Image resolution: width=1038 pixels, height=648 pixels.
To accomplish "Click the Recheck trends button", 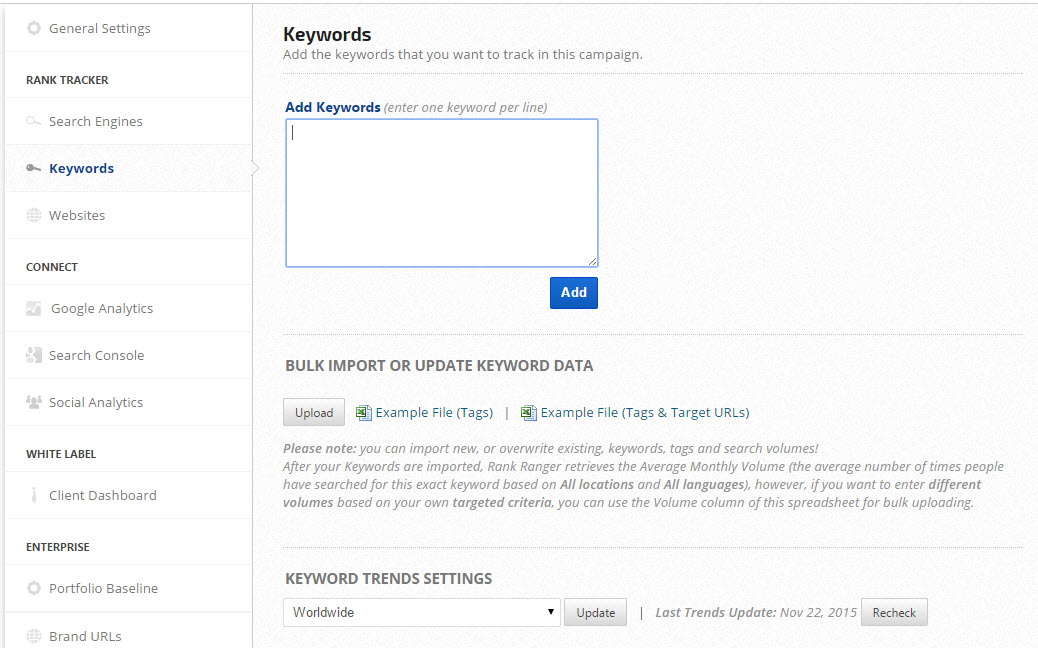I will [x=894, y=612].
